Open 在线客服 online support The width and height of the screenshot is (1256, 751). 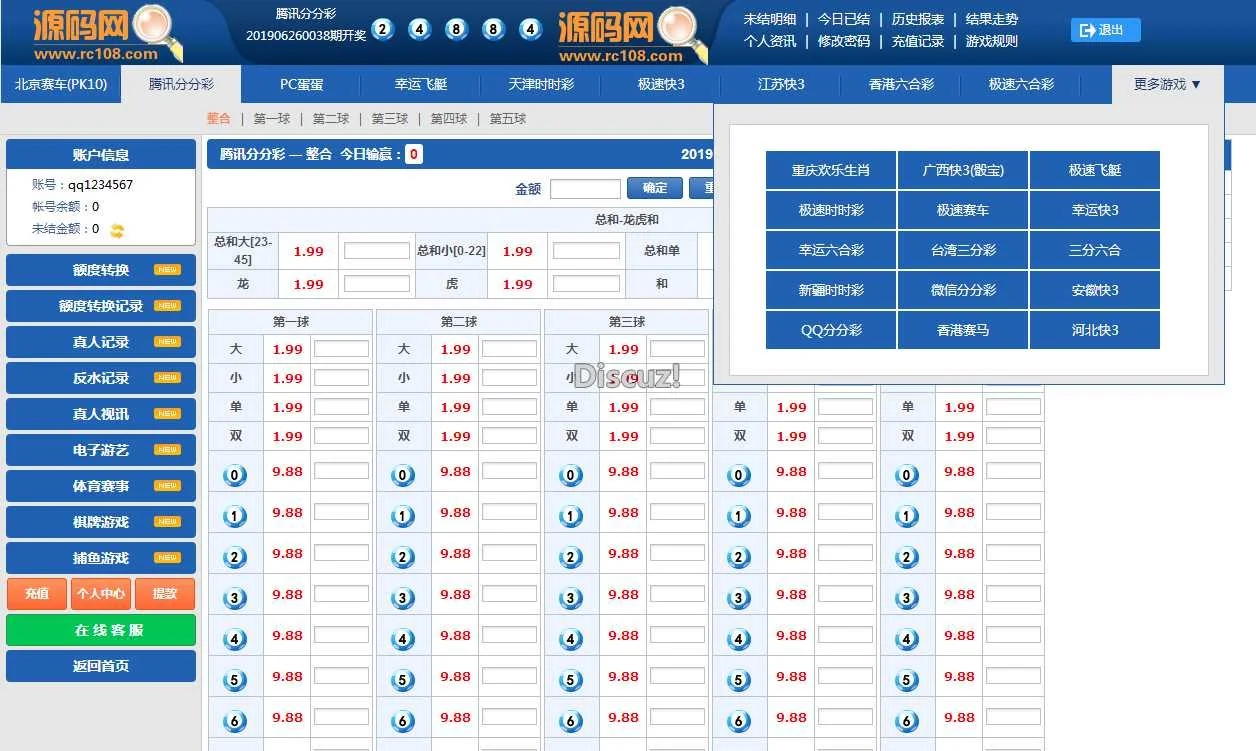click(x=101, y=630)
